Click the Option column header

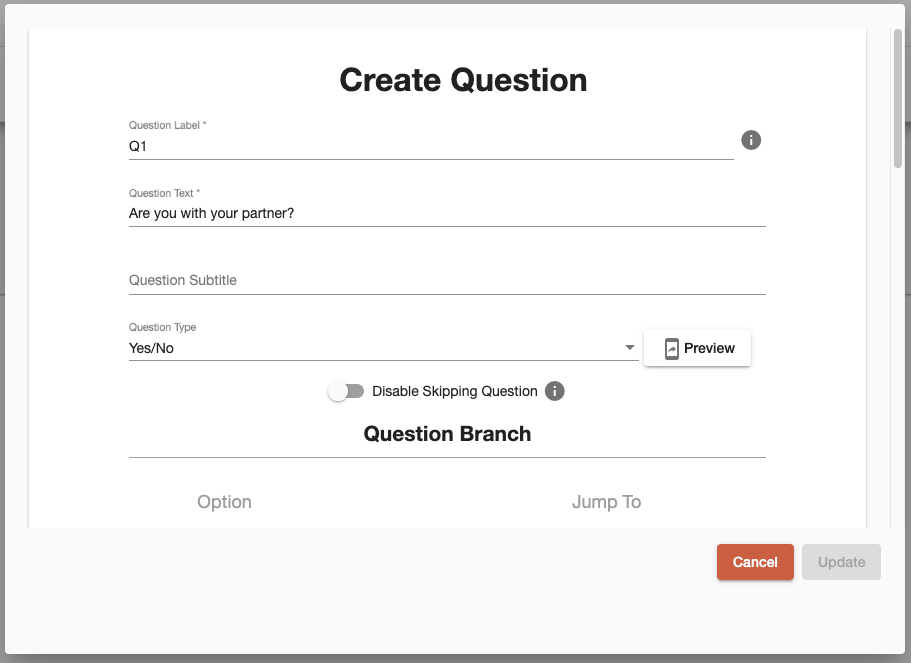point(224,501)
